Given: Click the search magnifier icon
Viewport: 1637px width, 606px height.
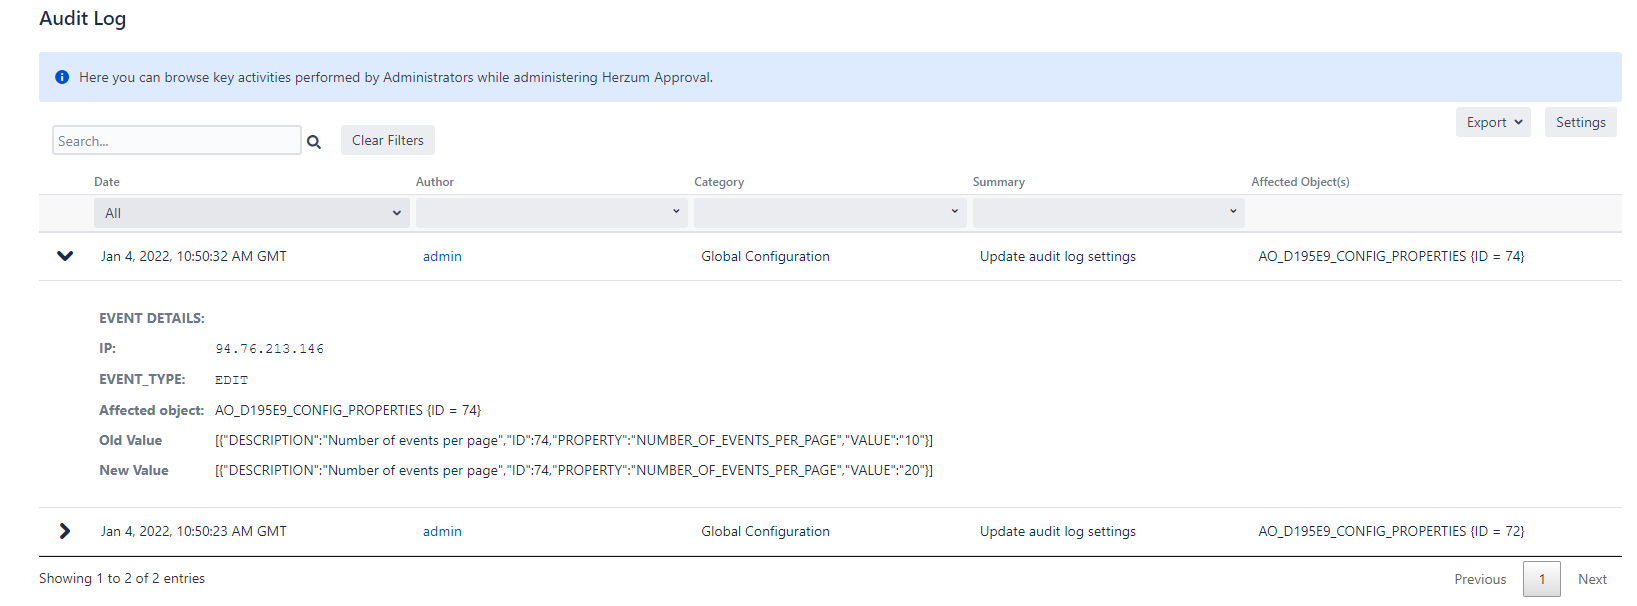Looking at the screenshot, I should click(314, 142).
